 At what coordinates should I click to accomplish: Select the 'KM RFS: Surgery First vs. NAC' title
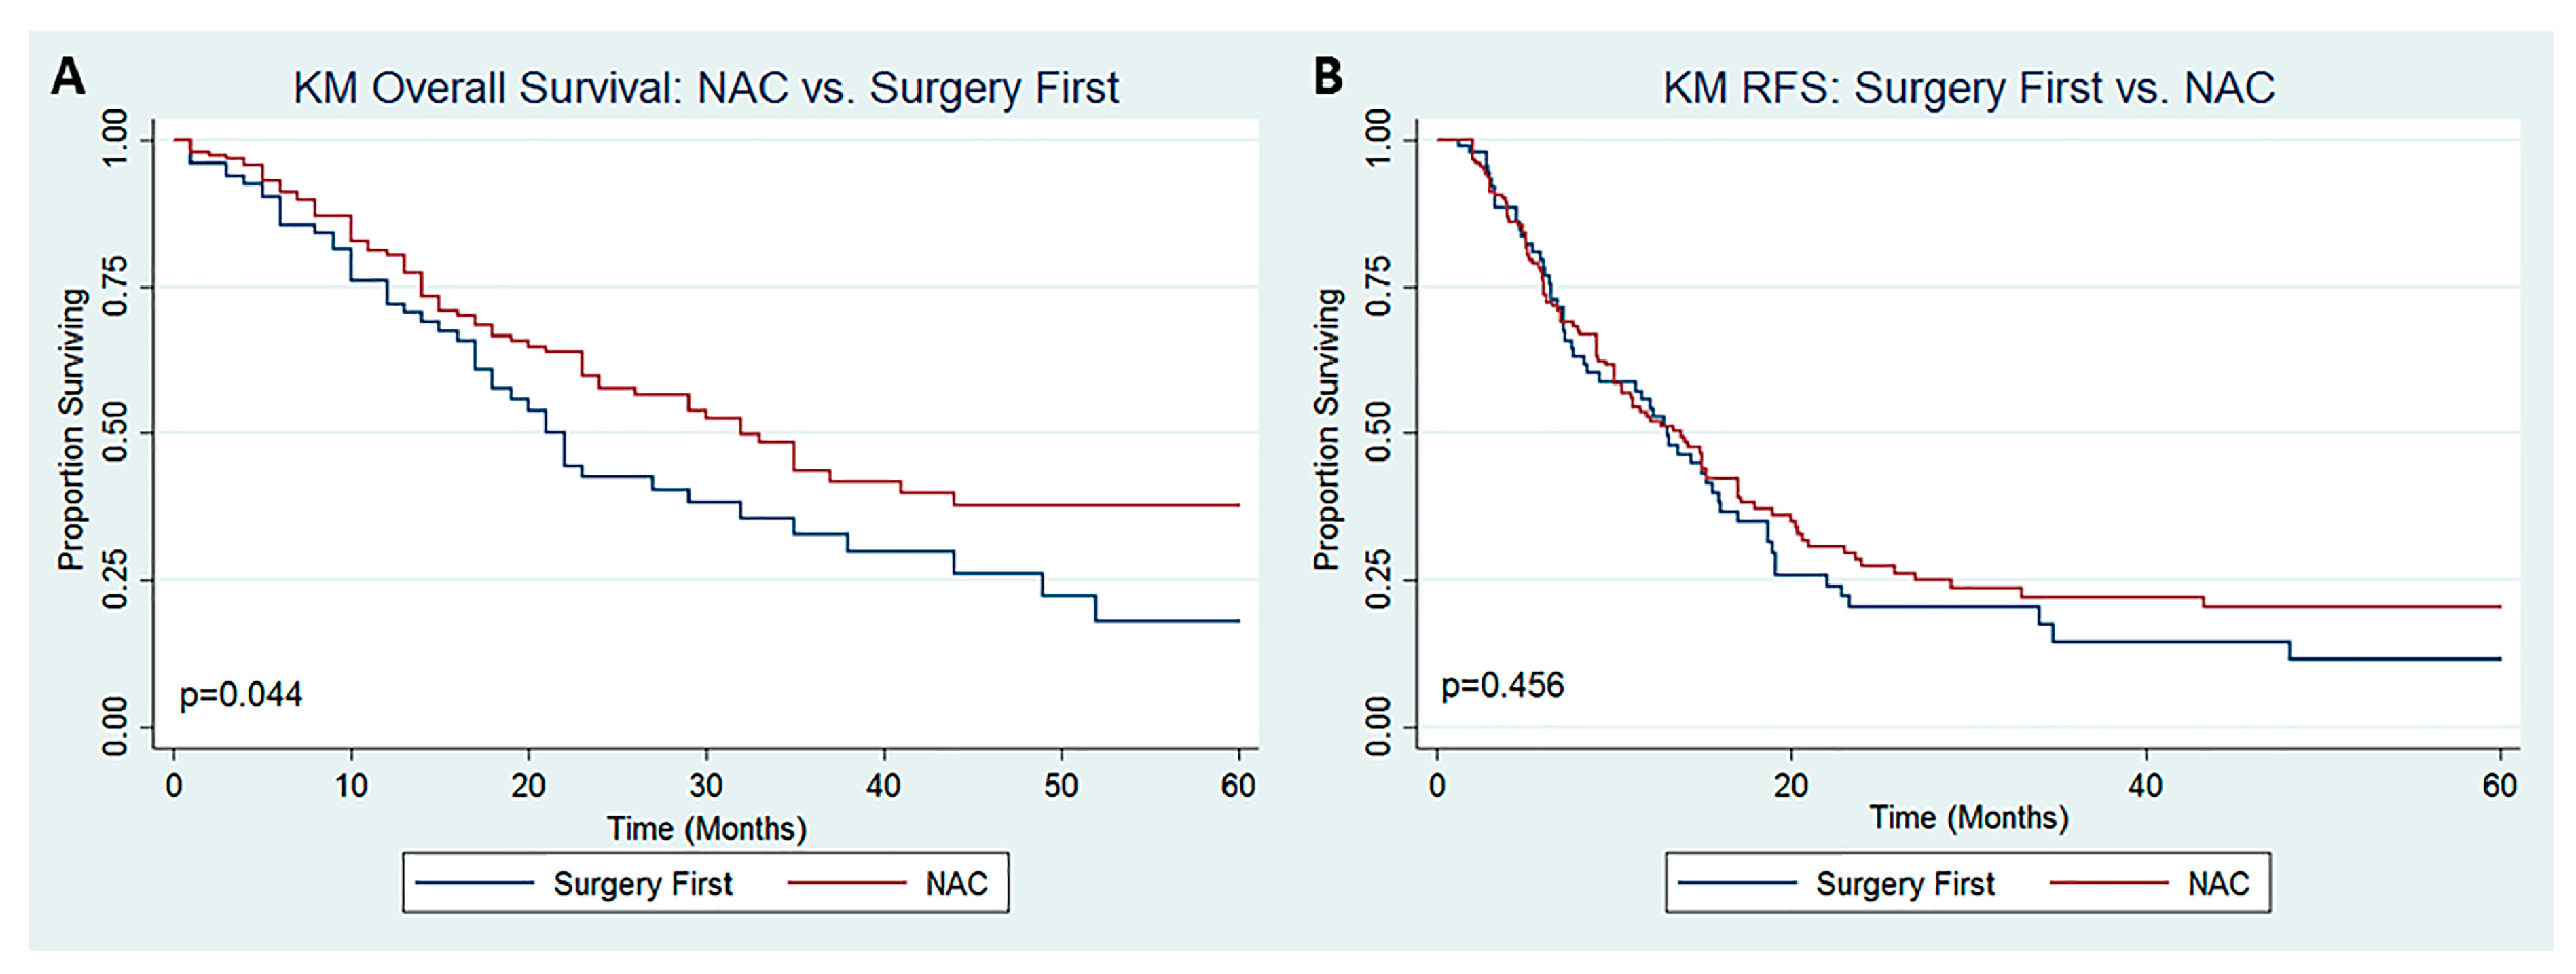pos(1968,88)
